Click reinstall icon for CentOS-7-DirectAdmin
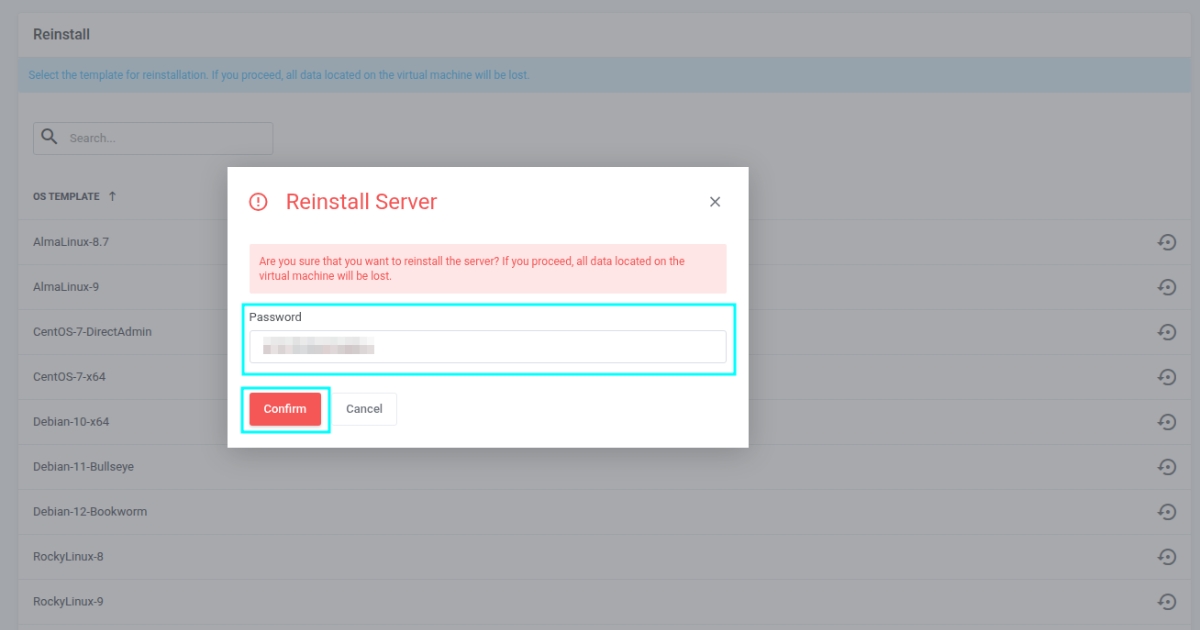1200x630 pixels. click(x=1166, y=332)
